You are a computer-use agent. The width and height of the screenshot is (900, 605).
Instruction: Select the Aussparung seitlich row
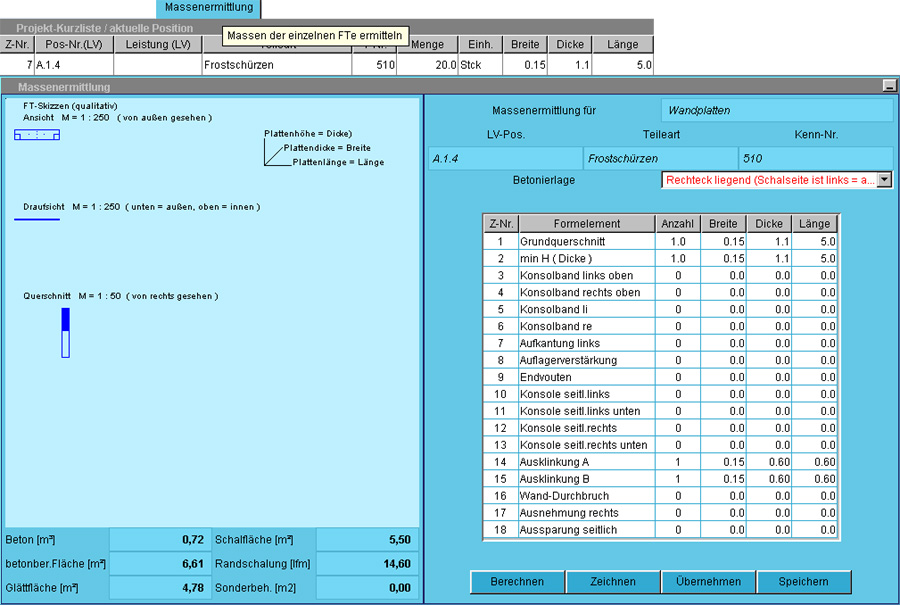[x=661, y=529]
